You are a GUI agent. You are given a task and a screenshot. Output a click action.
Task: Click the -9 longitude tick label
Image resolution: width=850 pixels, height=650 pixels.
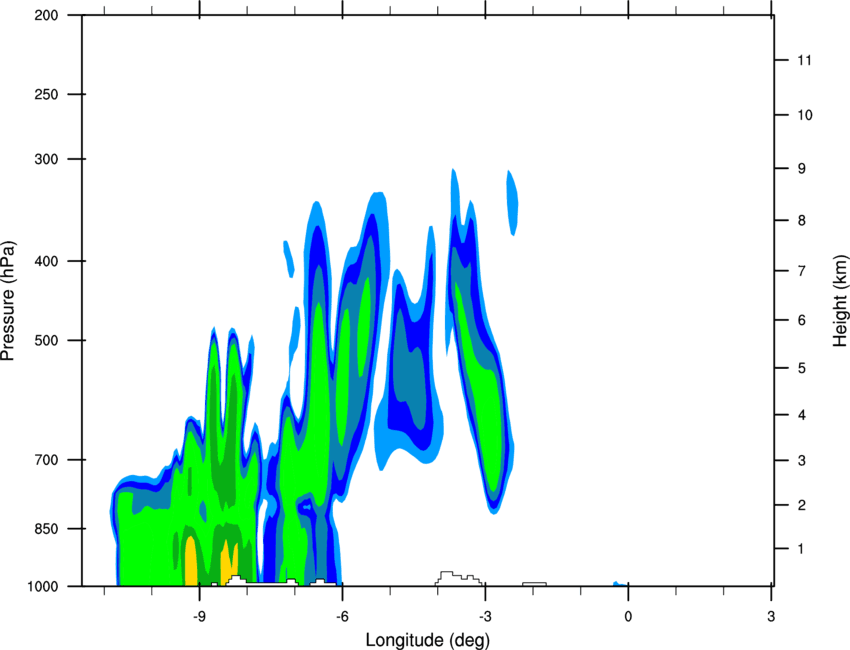click(x=199, y=617)
